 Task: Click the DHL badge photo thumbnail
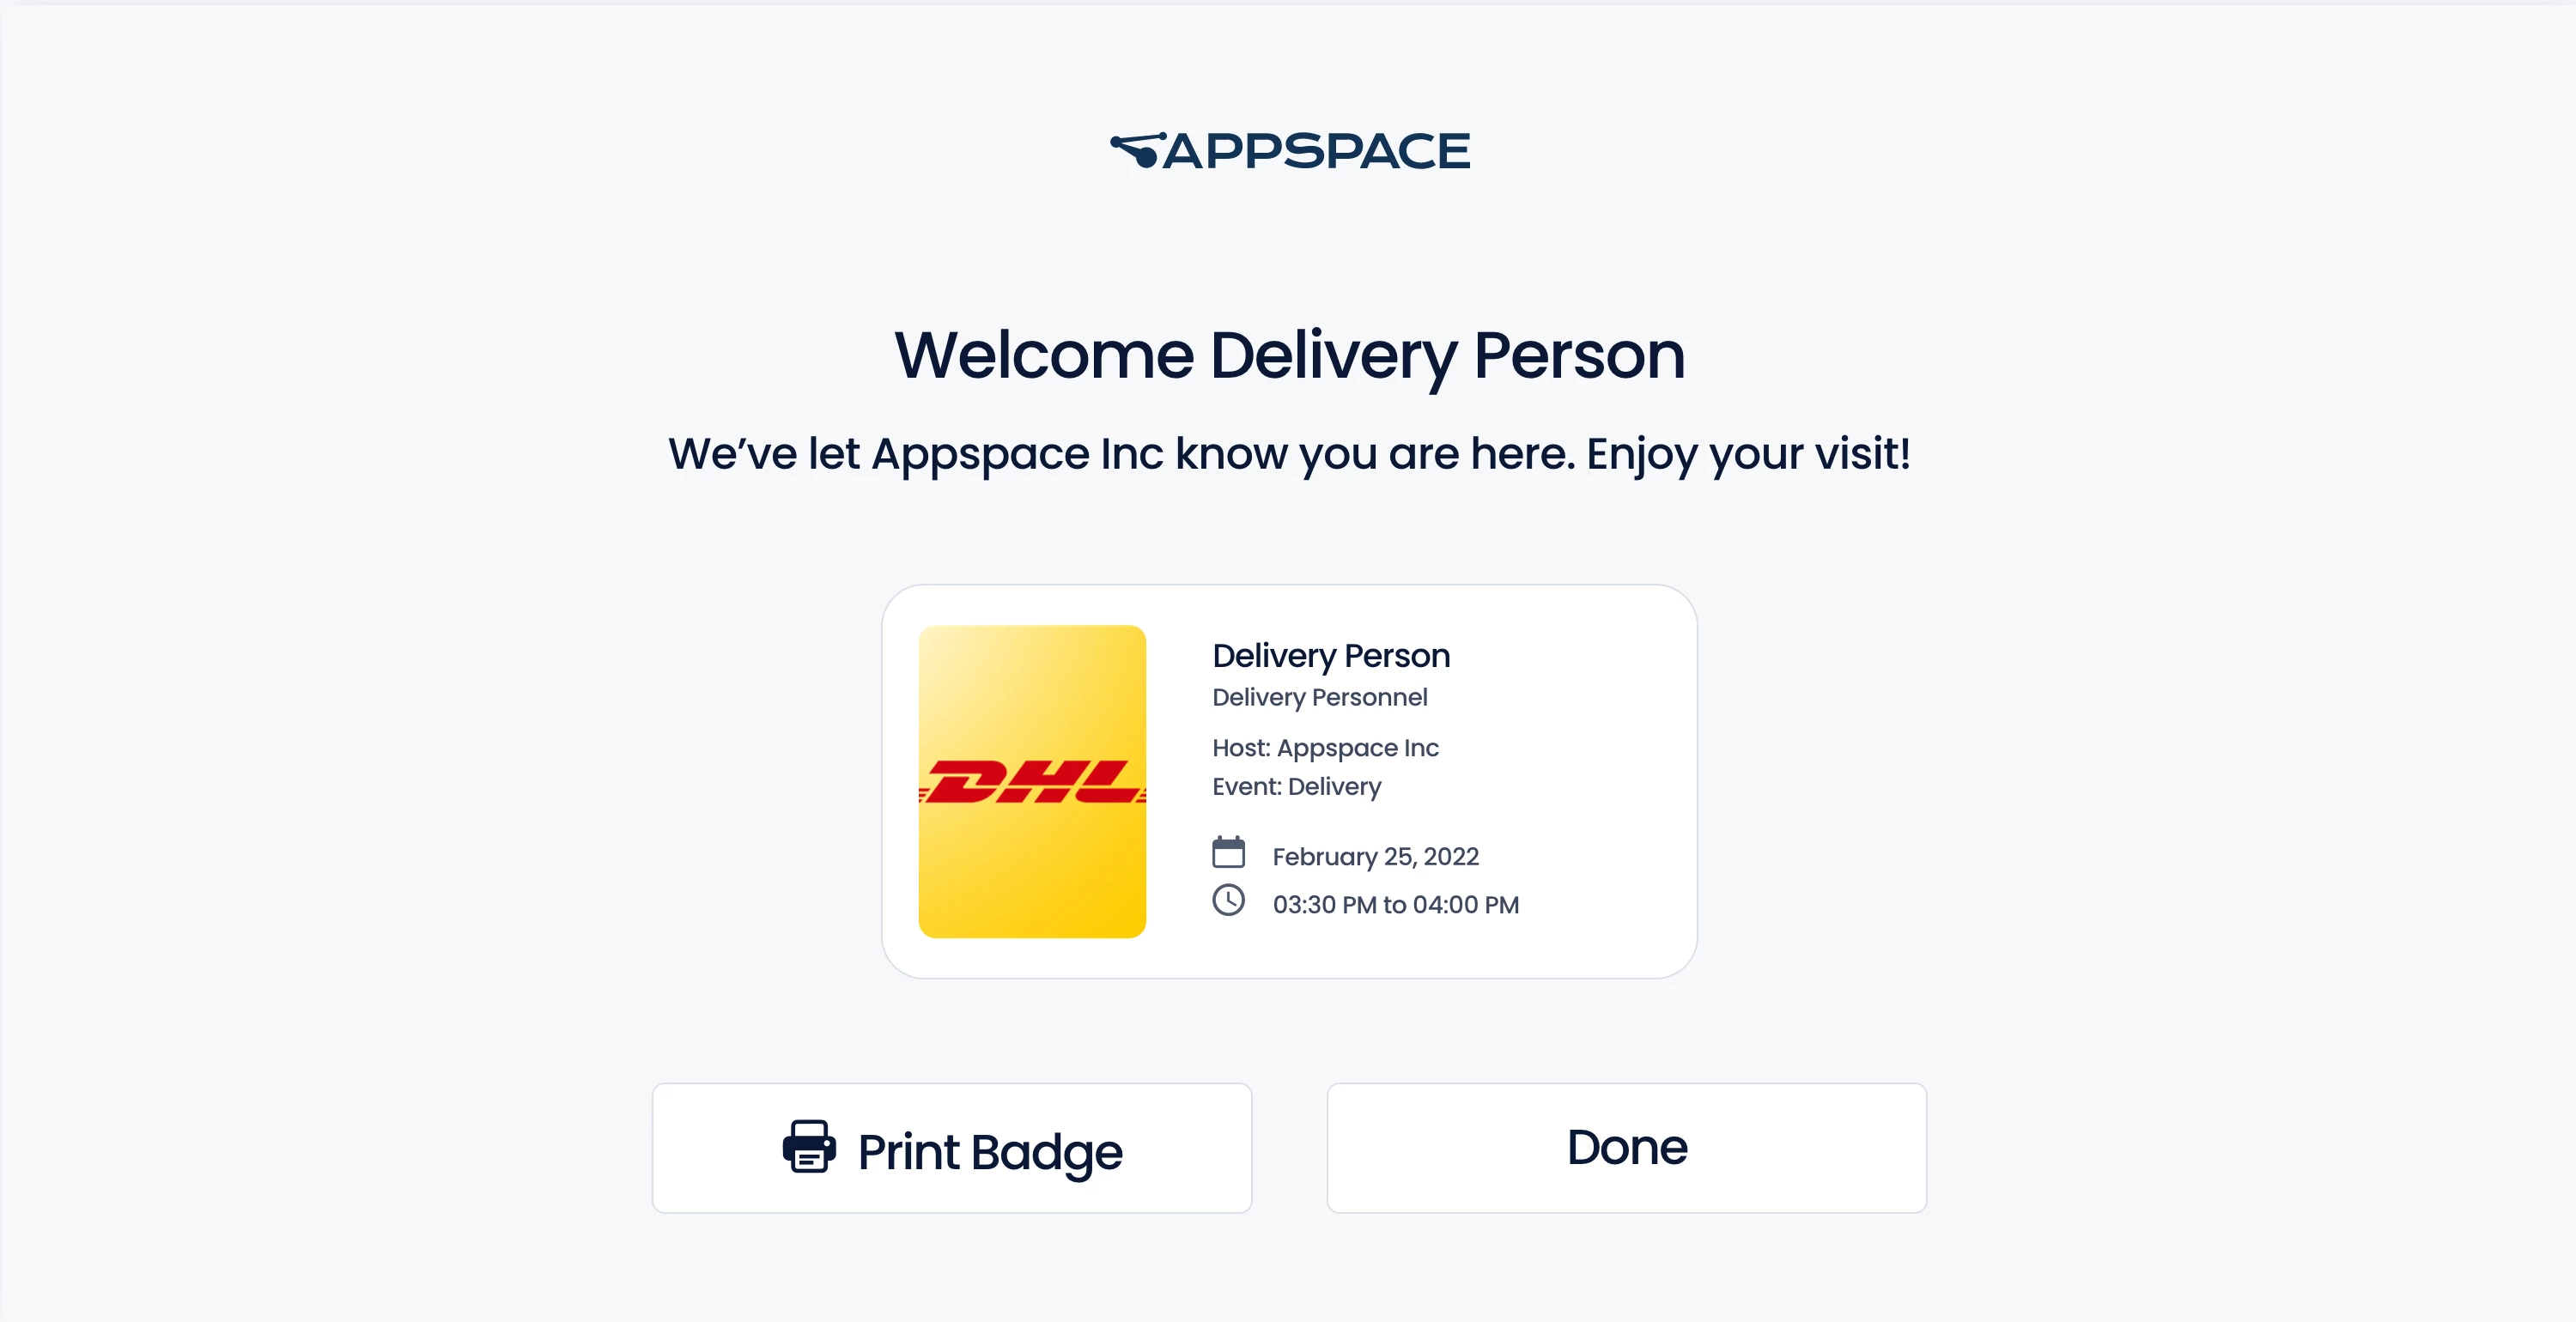pyautogui.click(x=1032, y=781)
